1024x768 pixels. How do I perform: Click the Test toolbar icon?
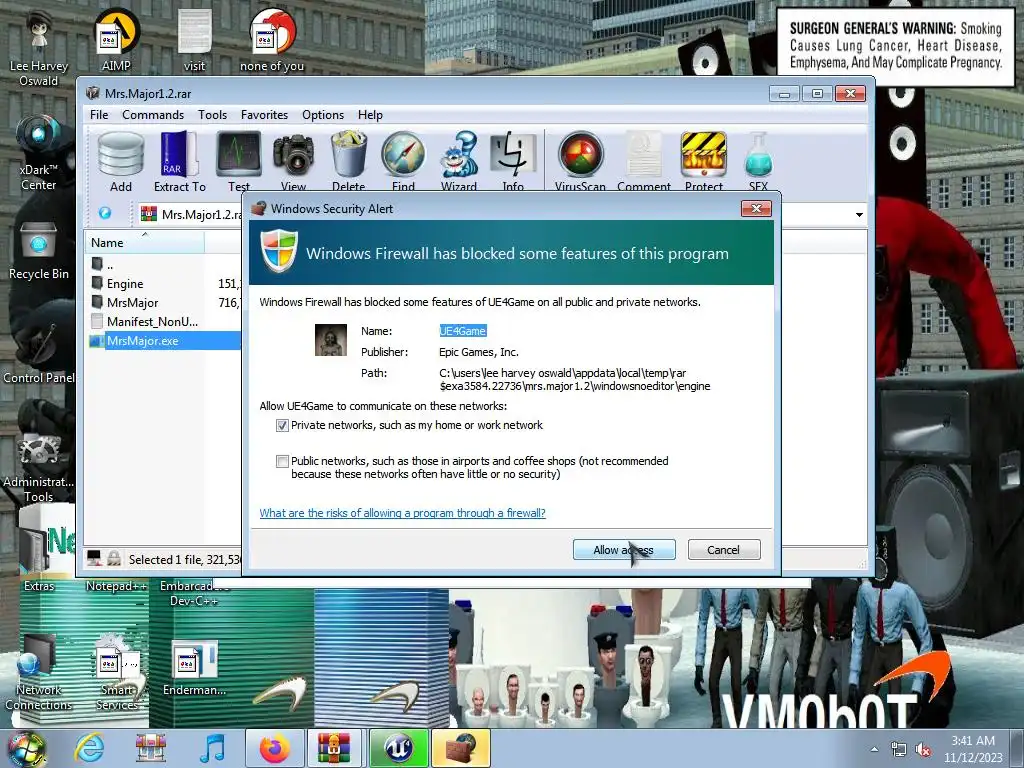[x=239, y=162]
